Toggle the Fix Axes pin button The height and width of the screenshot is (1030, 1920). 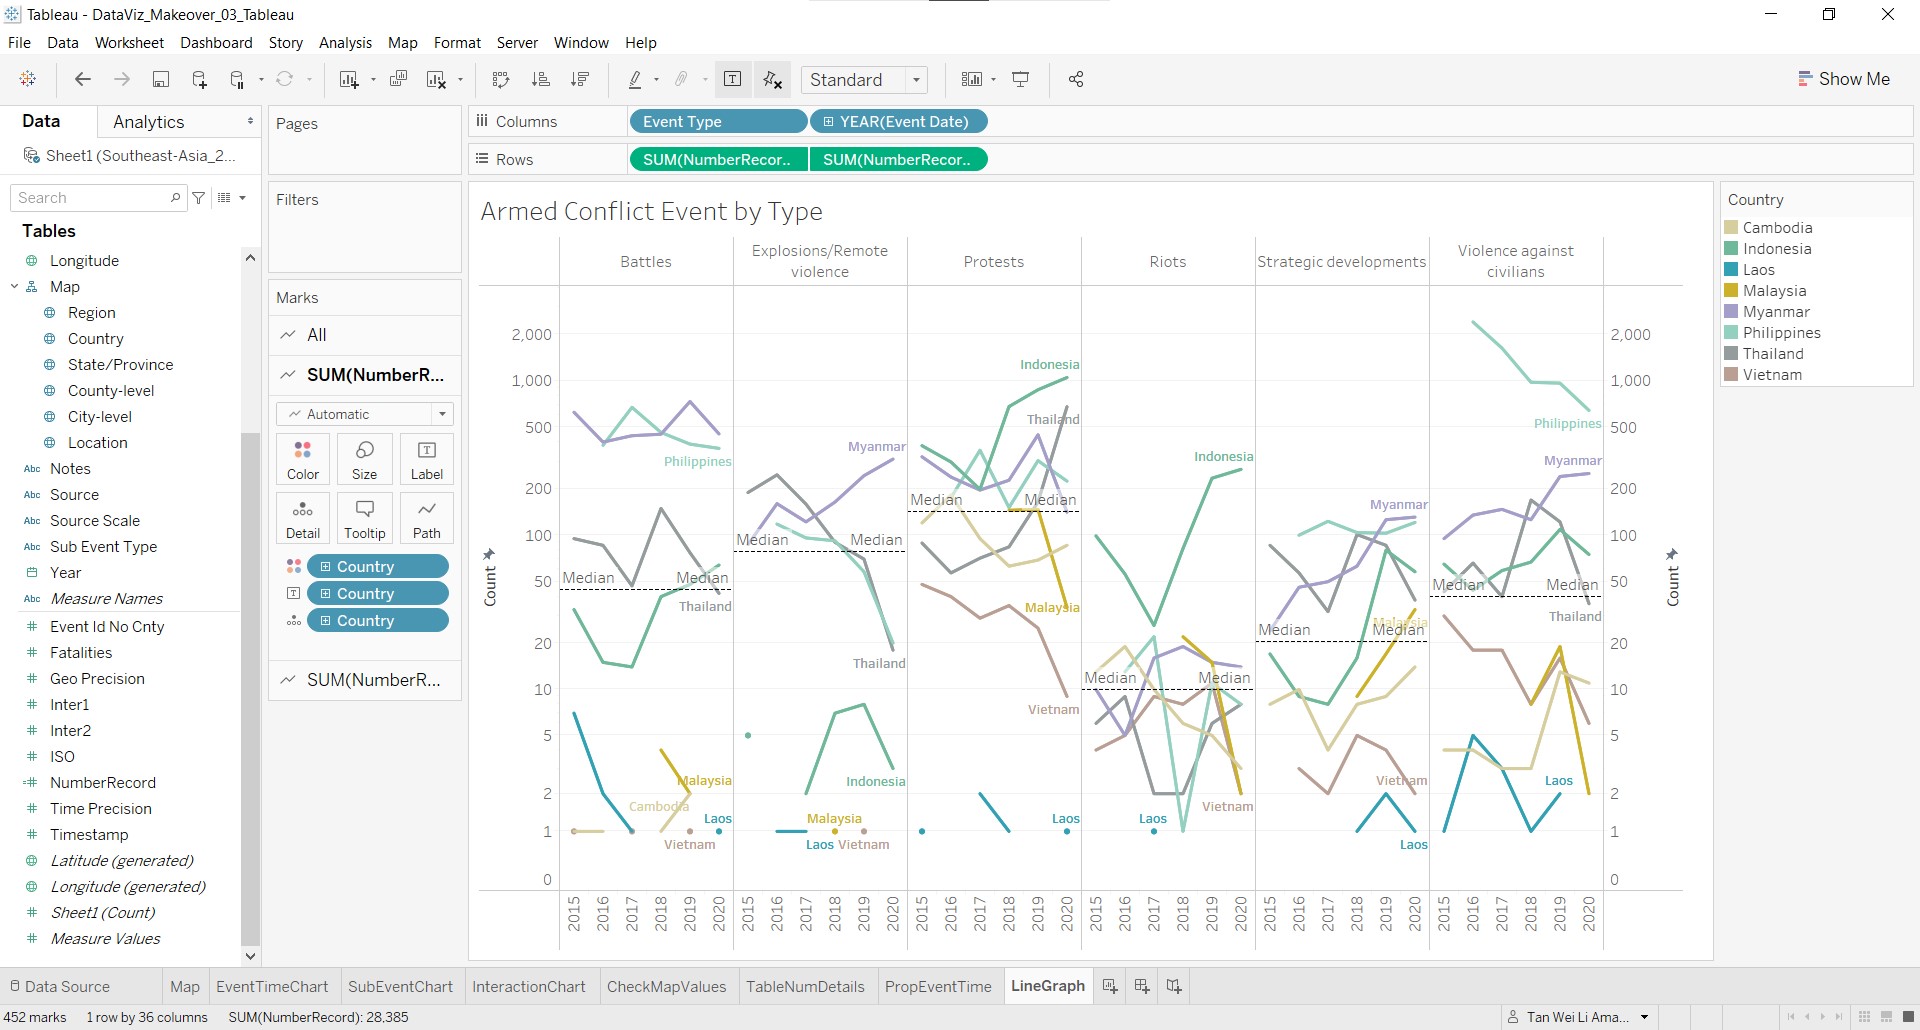coord(773,80)
